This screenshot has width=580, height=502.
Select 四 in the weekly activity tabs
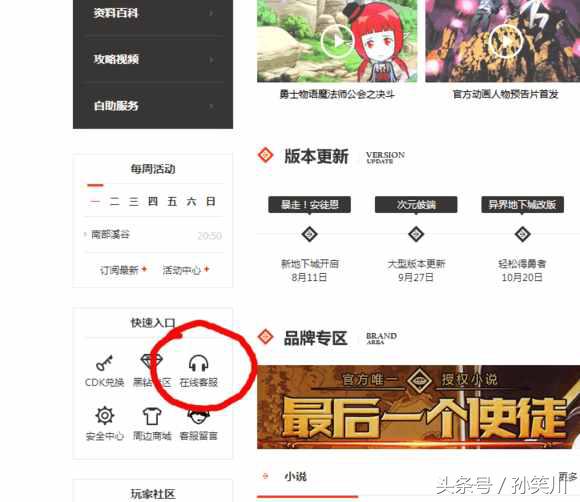coord(153,201)
